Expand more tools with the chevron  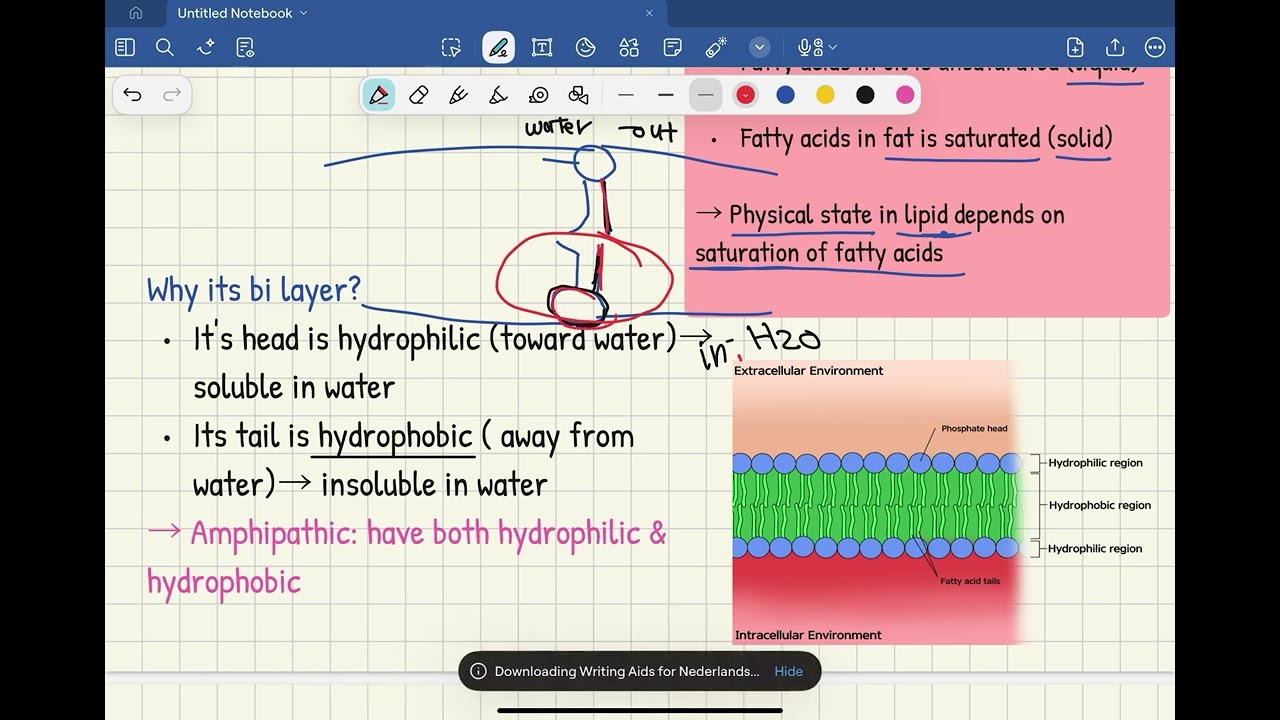[760, 47]
